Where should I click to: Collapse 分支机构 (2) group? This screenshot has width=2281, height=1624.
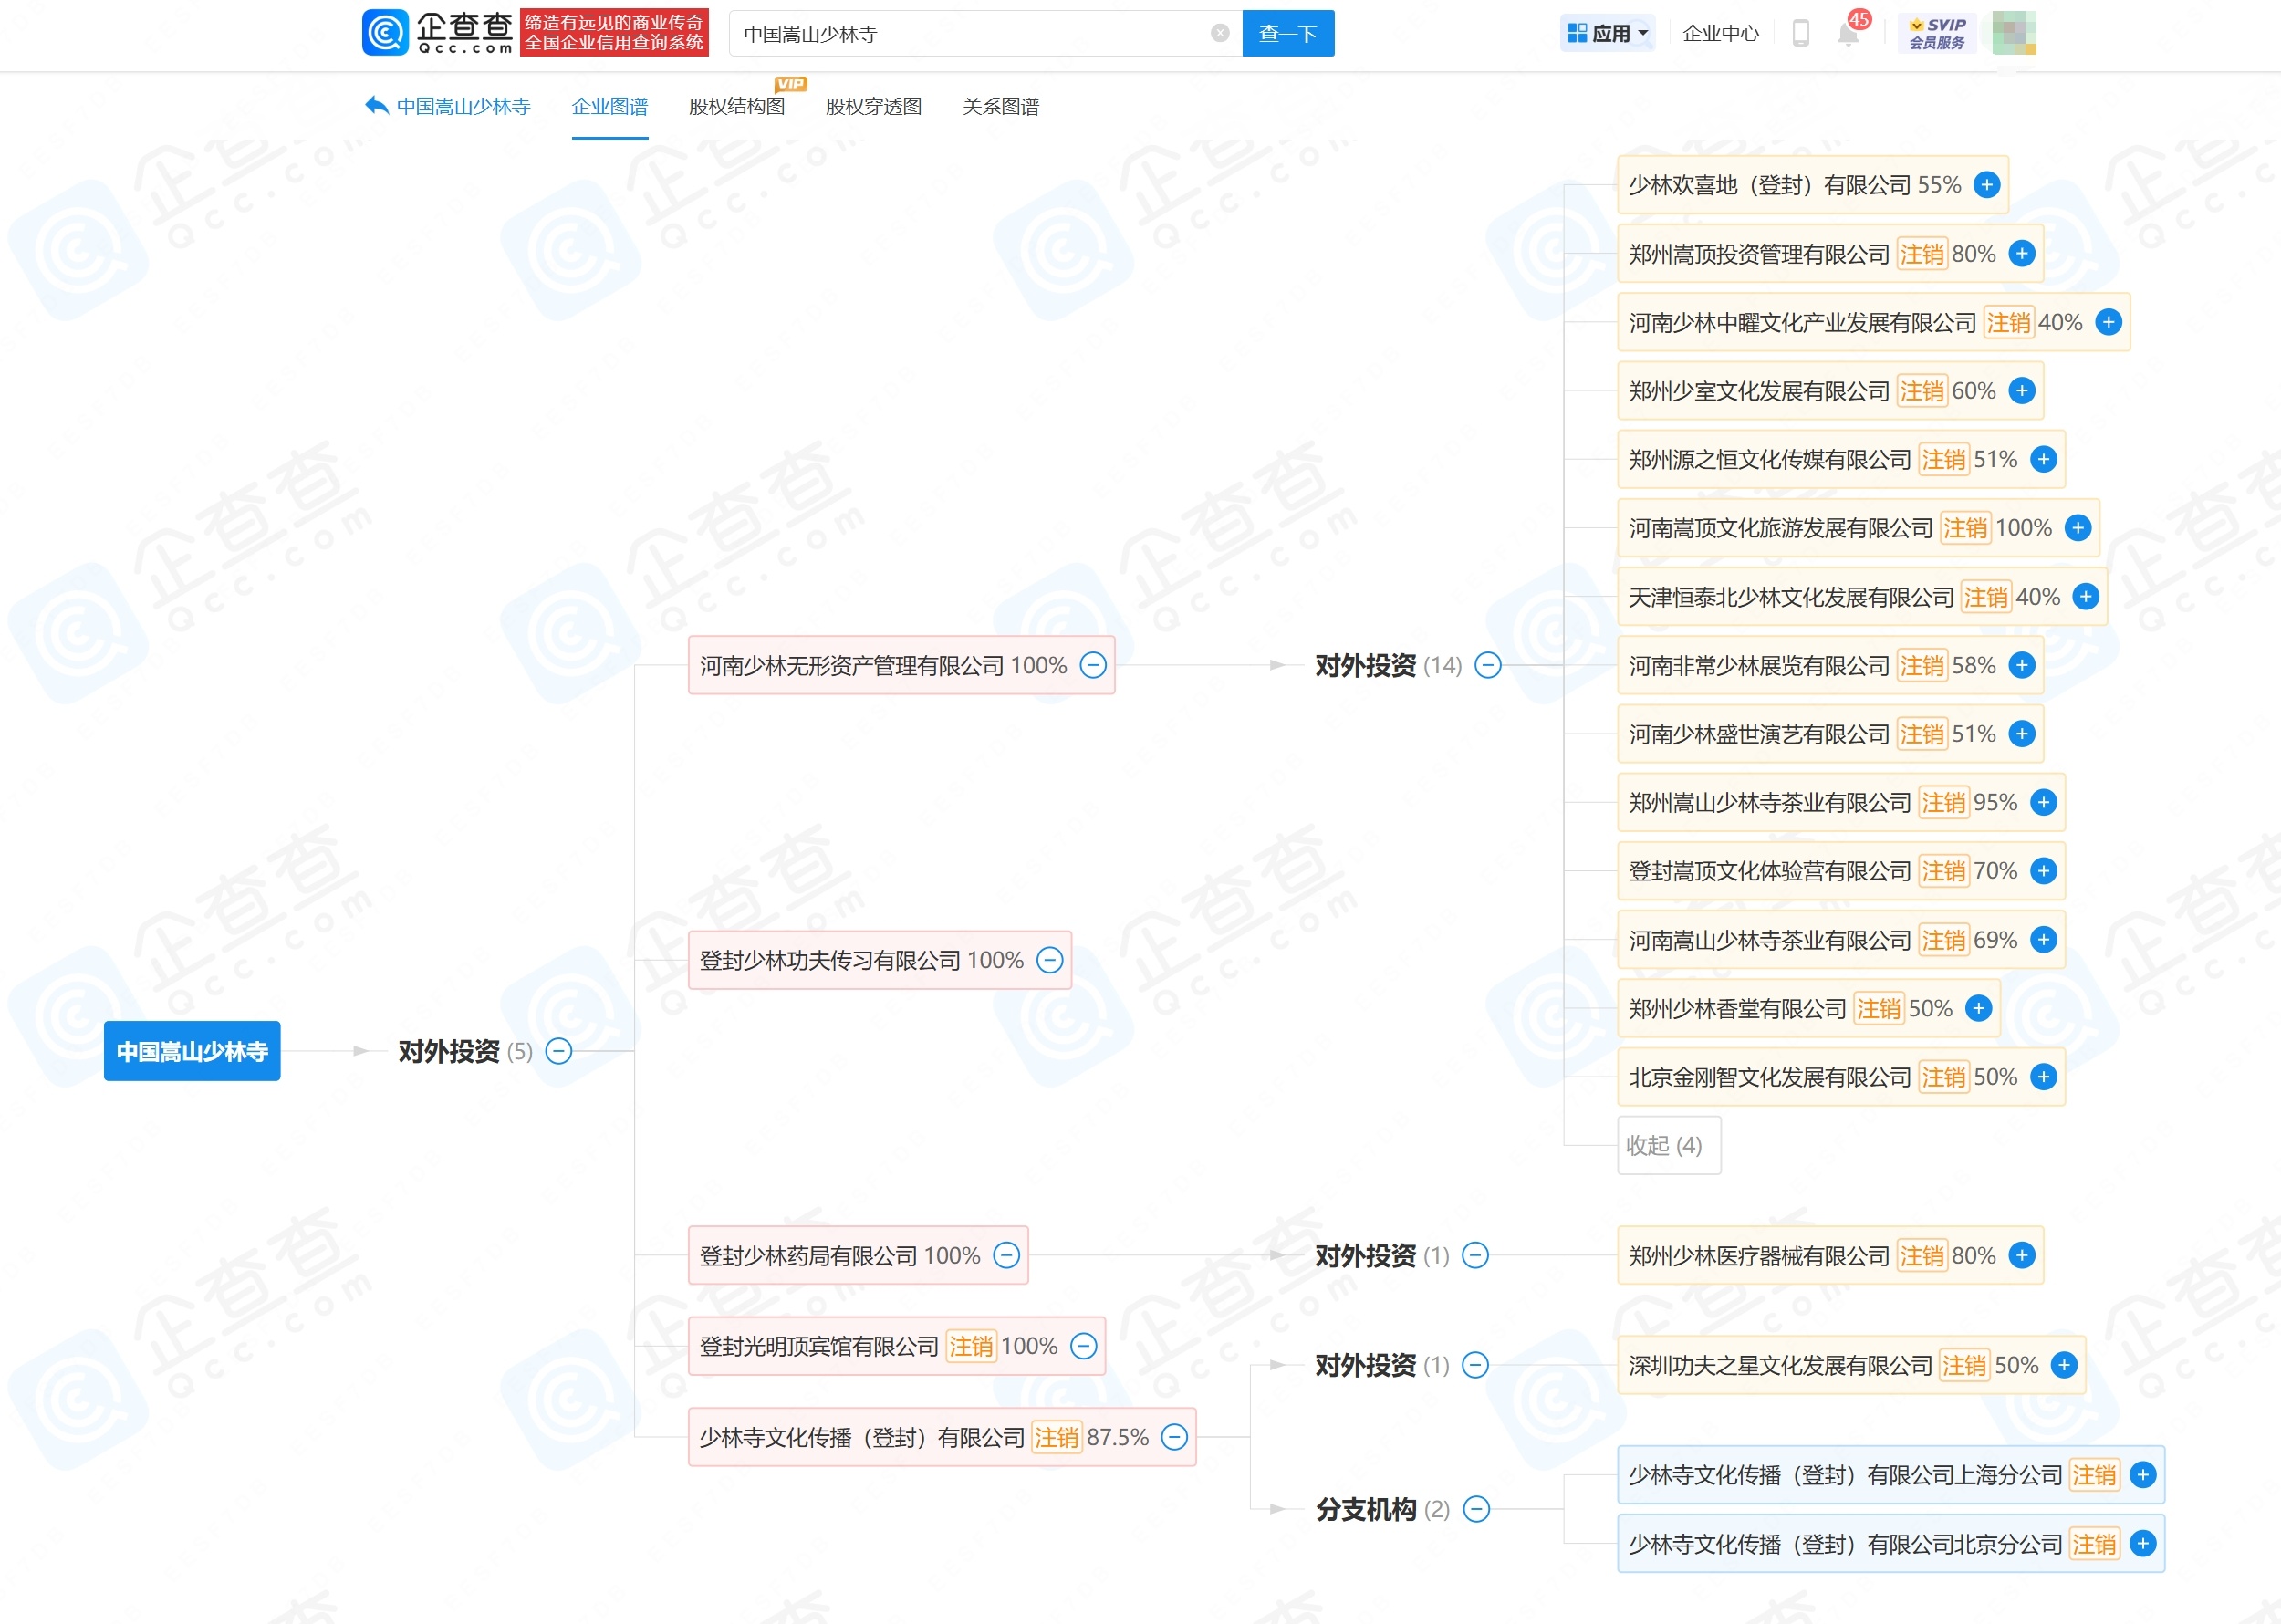point(1476,1509)
